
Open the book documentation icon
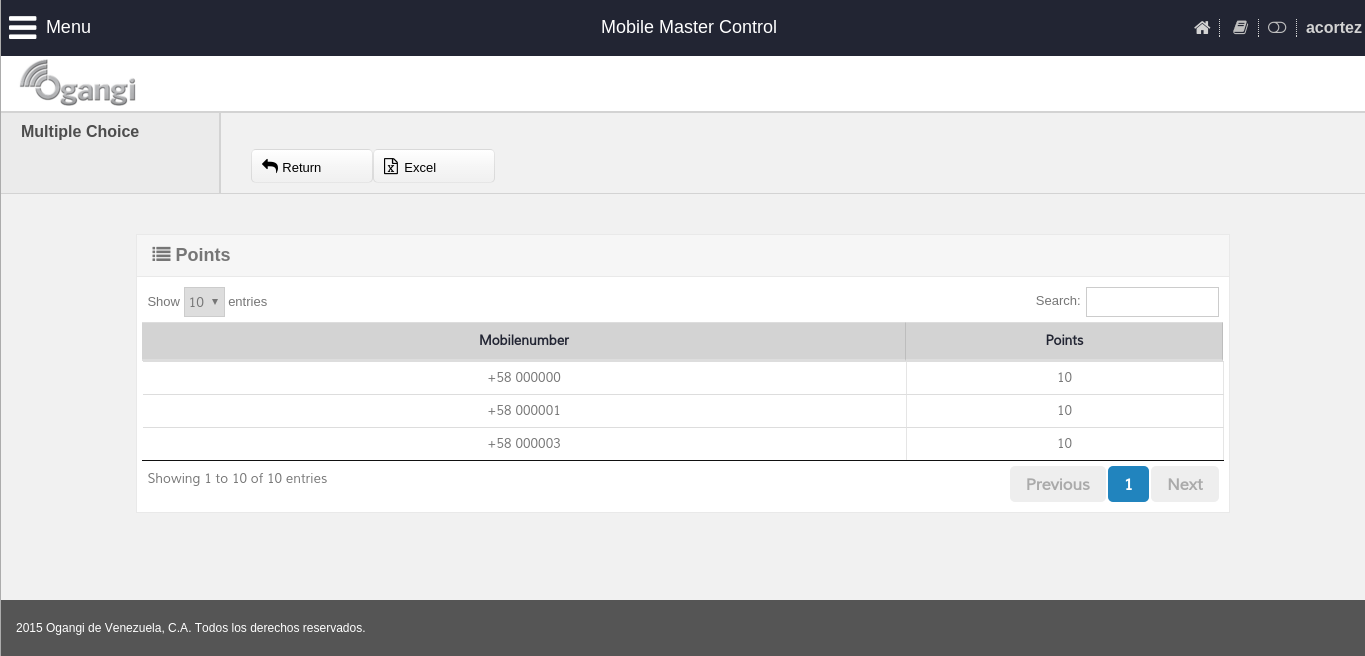pyautogui.click(x=1240, y=28)
